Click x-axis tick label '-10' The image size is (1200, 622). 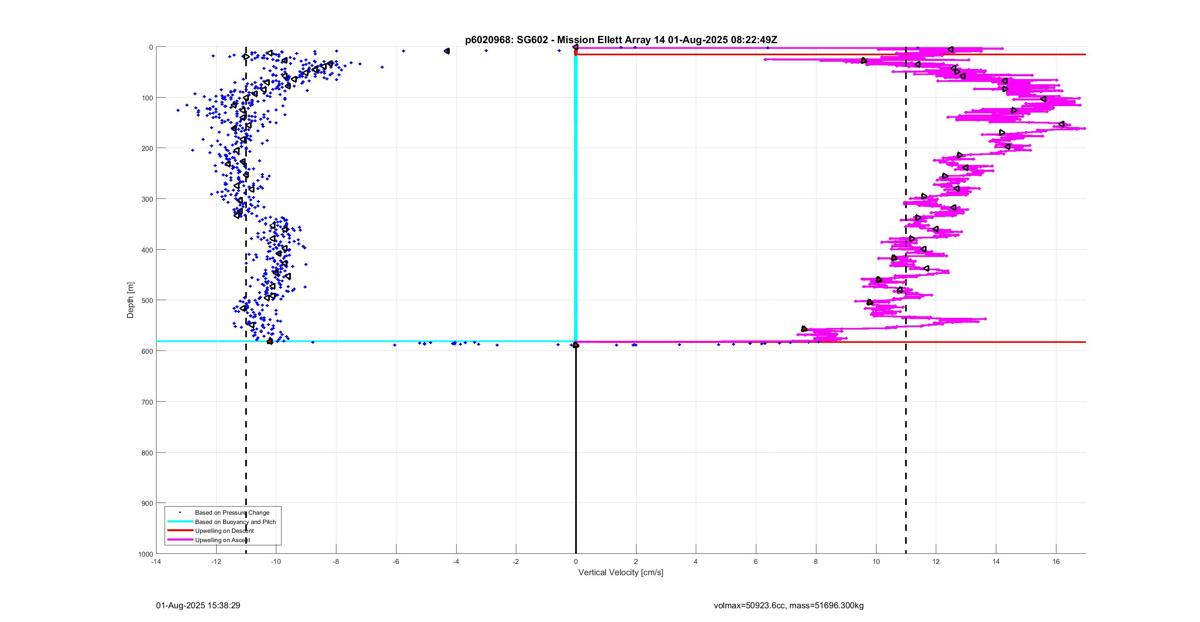[x=276, y=561]
